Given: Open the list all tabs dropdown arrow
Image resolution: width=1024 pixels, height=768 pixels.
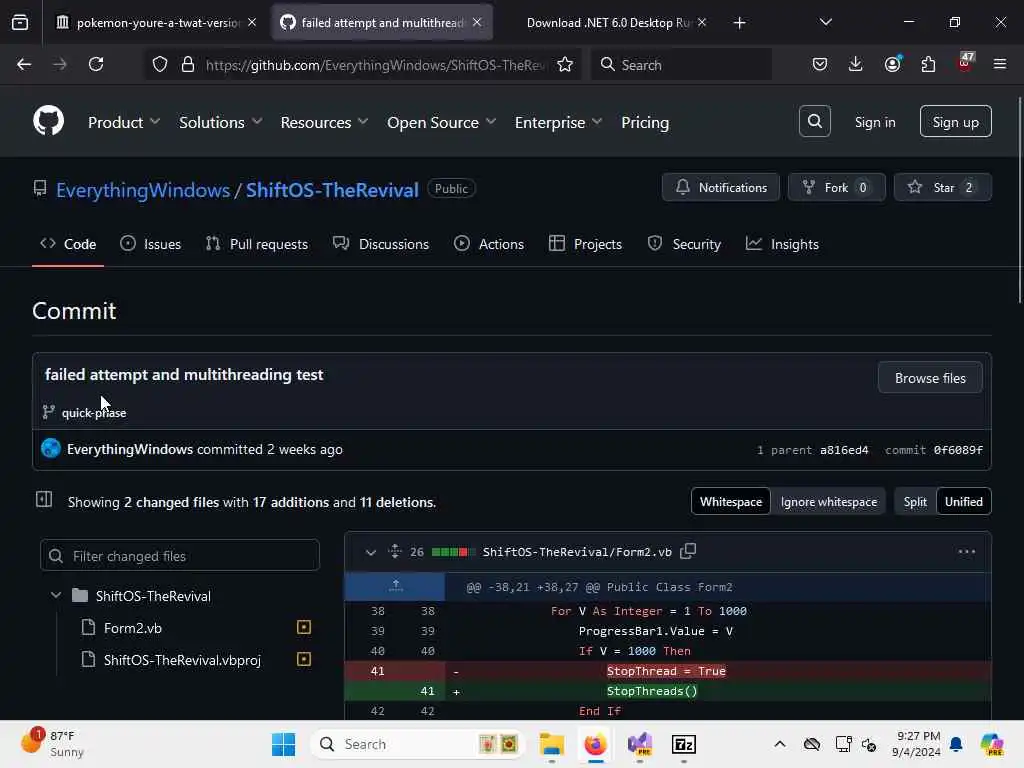Looking at the screenshot, I should point(825,23).
